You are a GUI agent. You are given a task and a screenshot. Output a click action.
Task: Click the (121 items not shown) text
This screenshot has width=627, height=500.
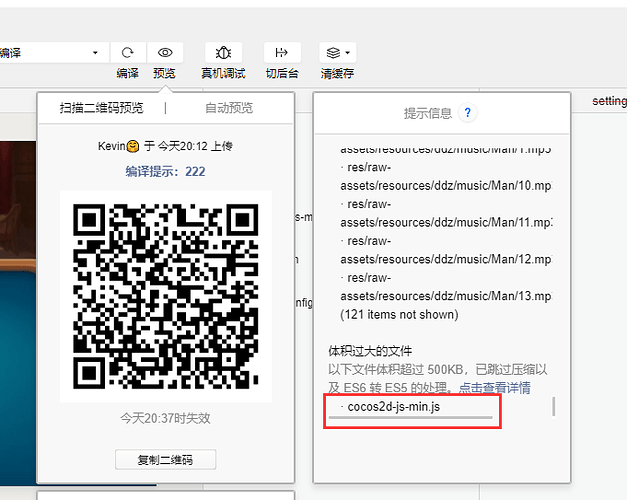tap(399, 314)
